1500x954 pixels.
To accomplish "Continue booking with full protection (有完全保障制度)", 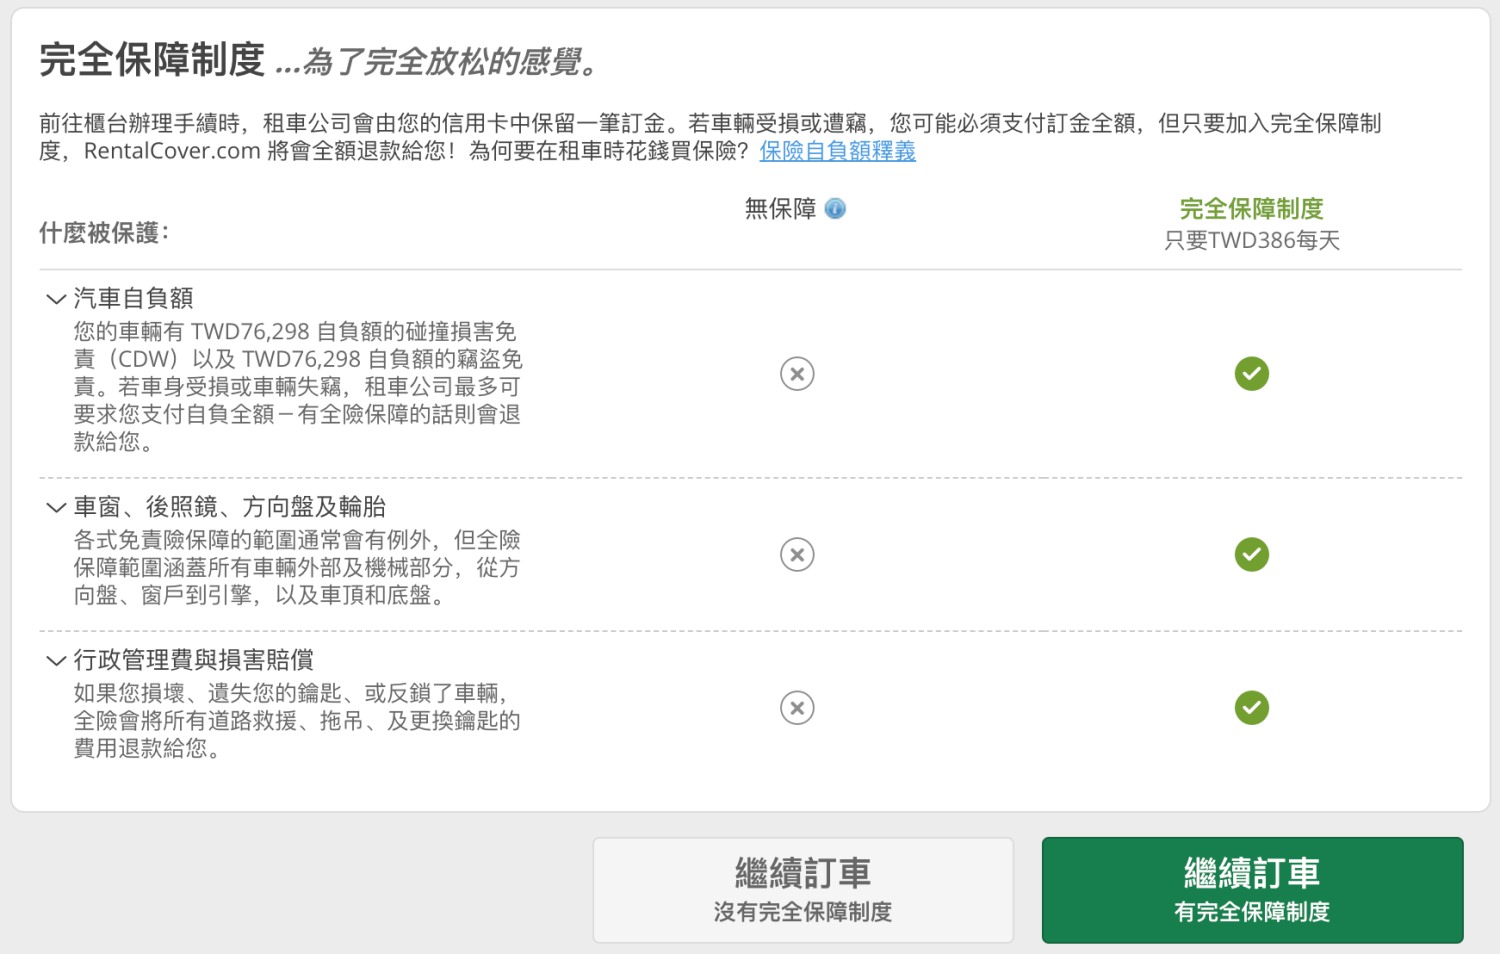I will click(x=1252, y=890).
